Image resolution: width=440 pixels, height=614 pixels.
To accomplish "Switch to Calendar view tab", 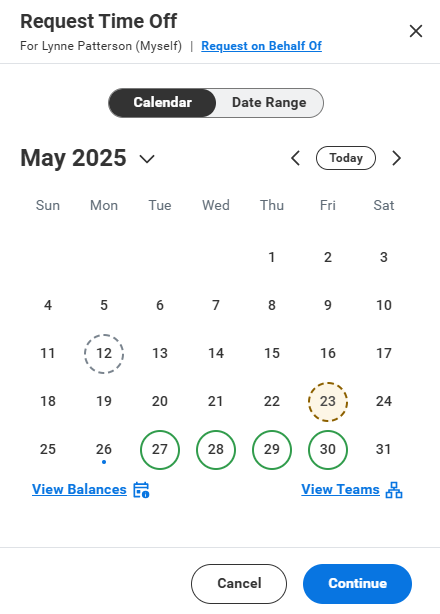I will pyautogui.click(x=162, y=103).
